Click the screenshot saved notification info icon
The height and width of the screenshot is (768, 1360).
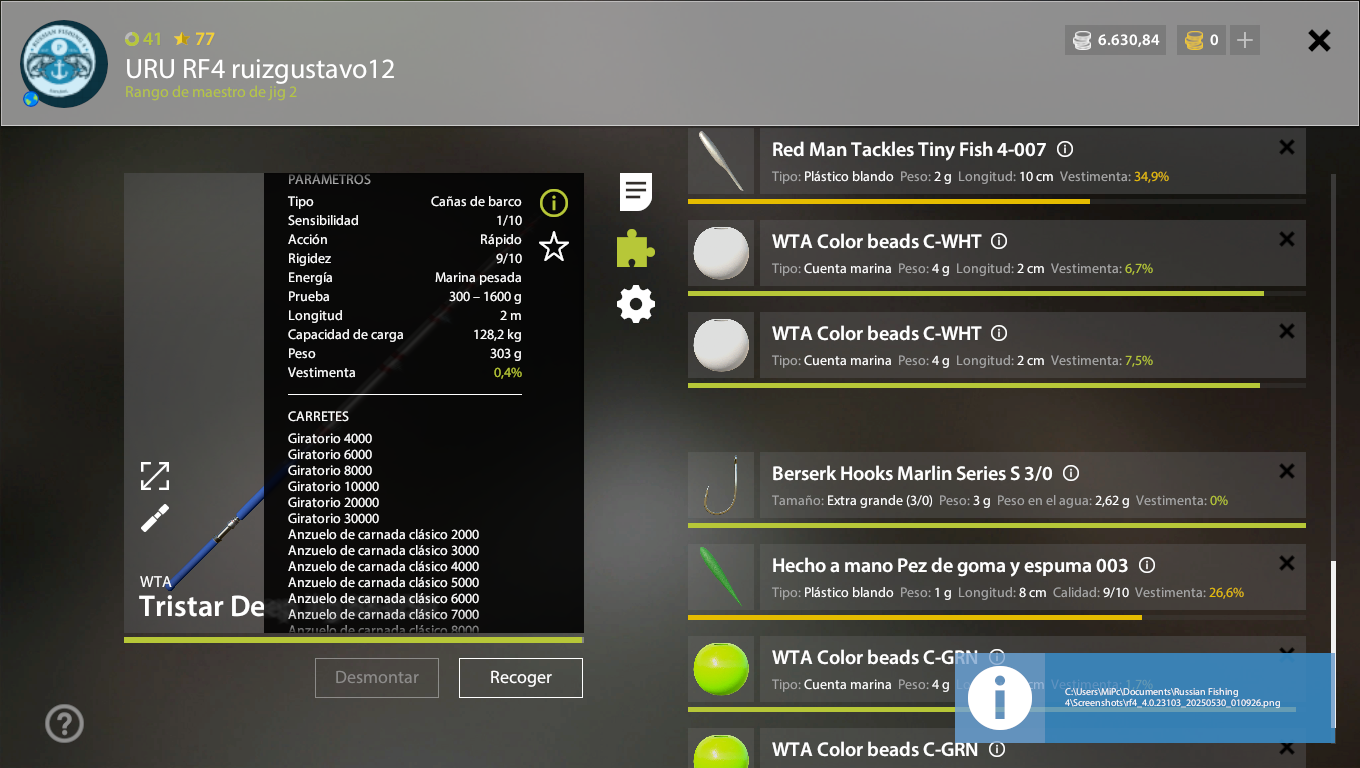tap(1000, 698)
